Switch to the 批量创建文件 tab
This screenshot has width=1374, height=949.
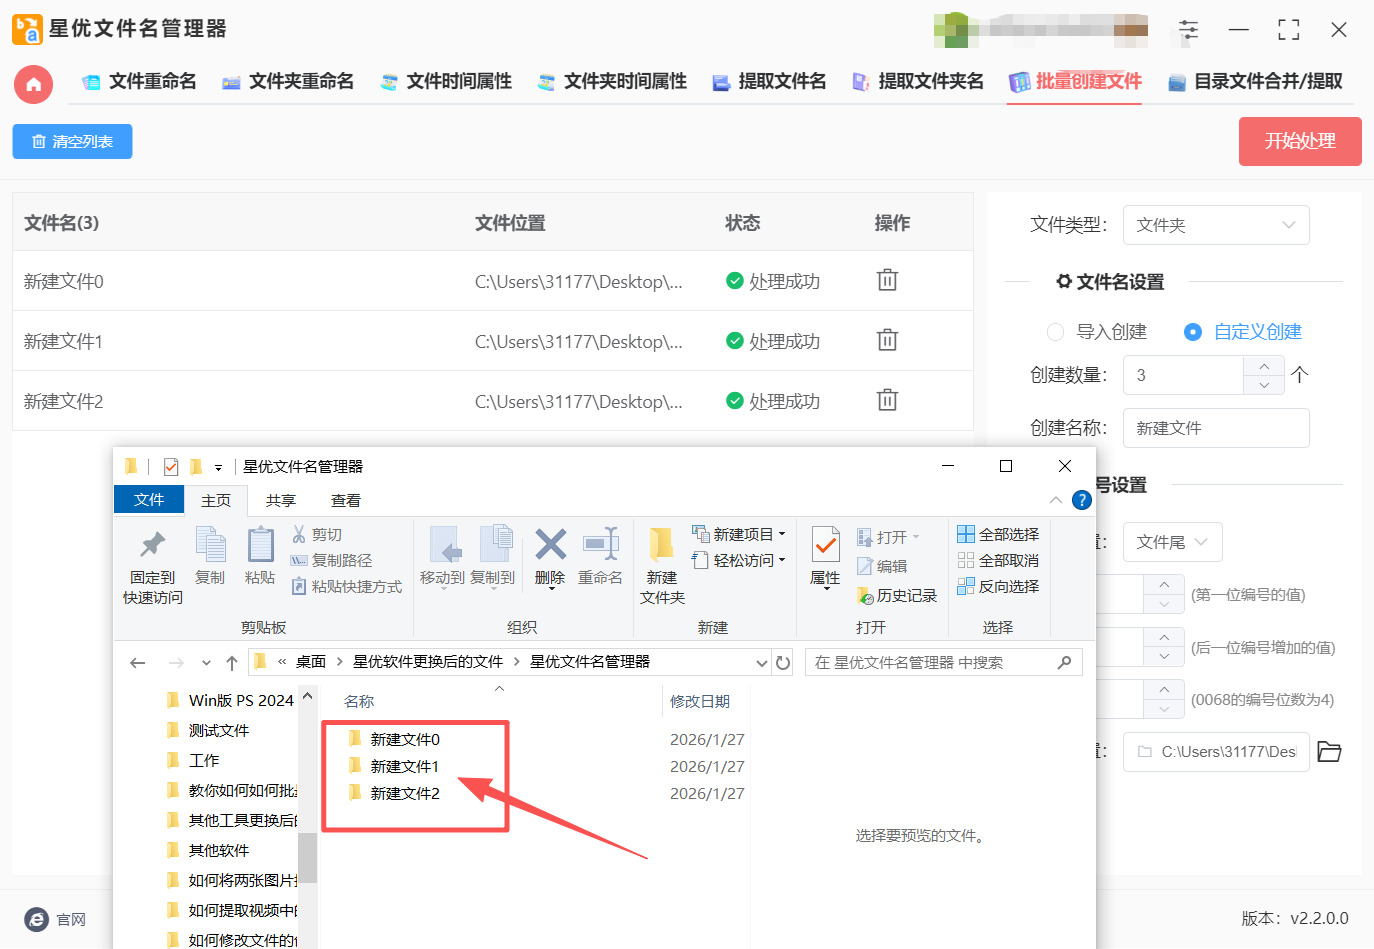click(1076, 82)
